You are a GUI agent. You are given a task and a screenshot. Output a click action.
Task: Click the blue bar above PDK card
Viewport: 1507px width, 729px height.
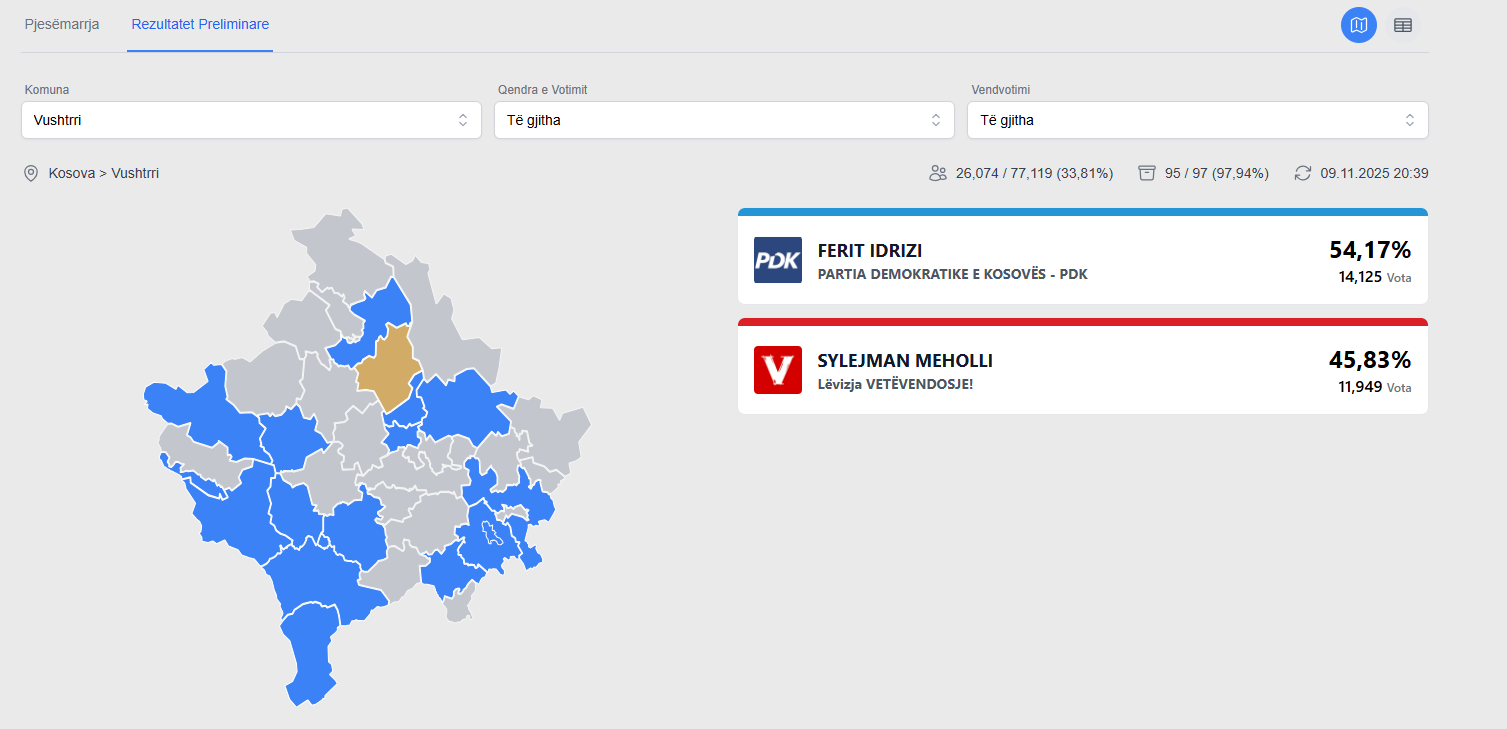click(1082, 212)
